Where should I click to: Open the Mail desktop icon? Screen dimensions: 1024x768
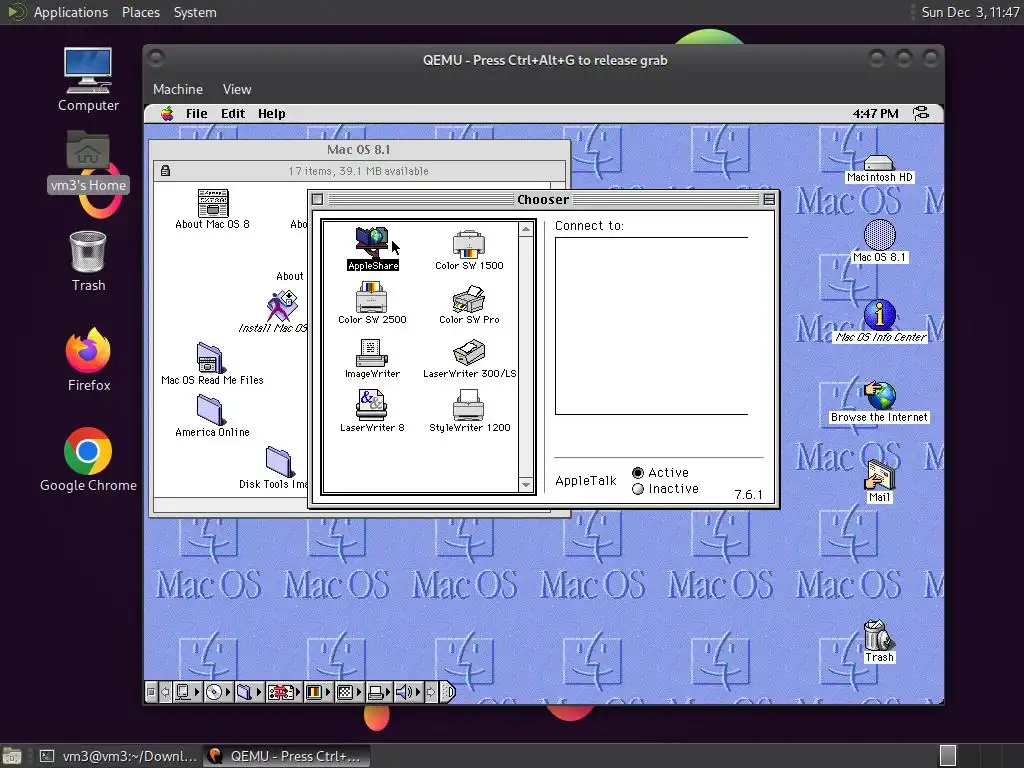879,482
